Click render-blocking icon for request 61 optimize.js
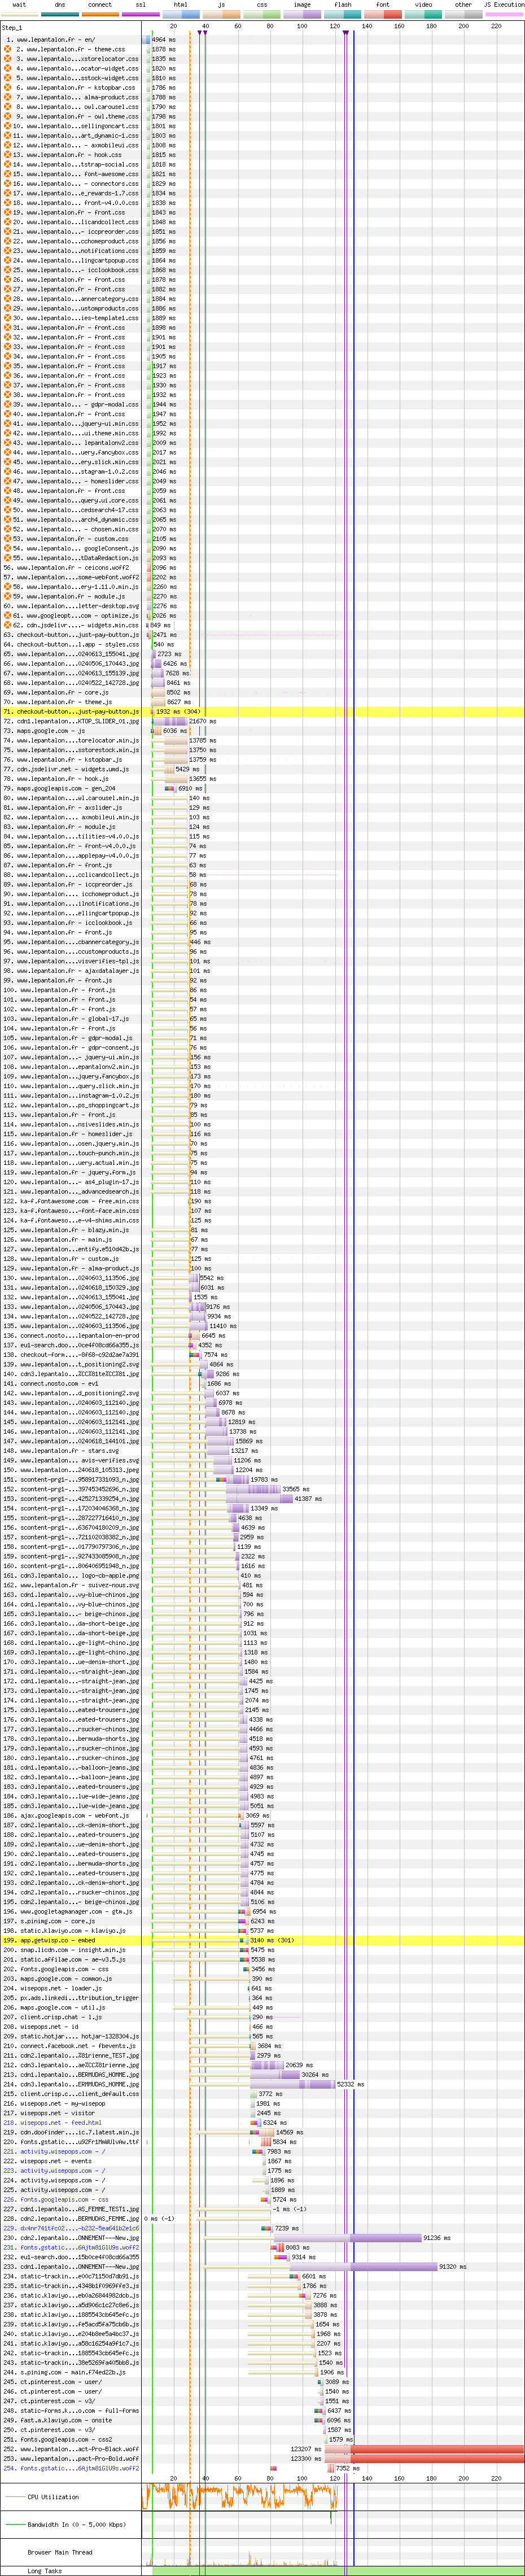The image size is (525, 2576). click(8, 616)
